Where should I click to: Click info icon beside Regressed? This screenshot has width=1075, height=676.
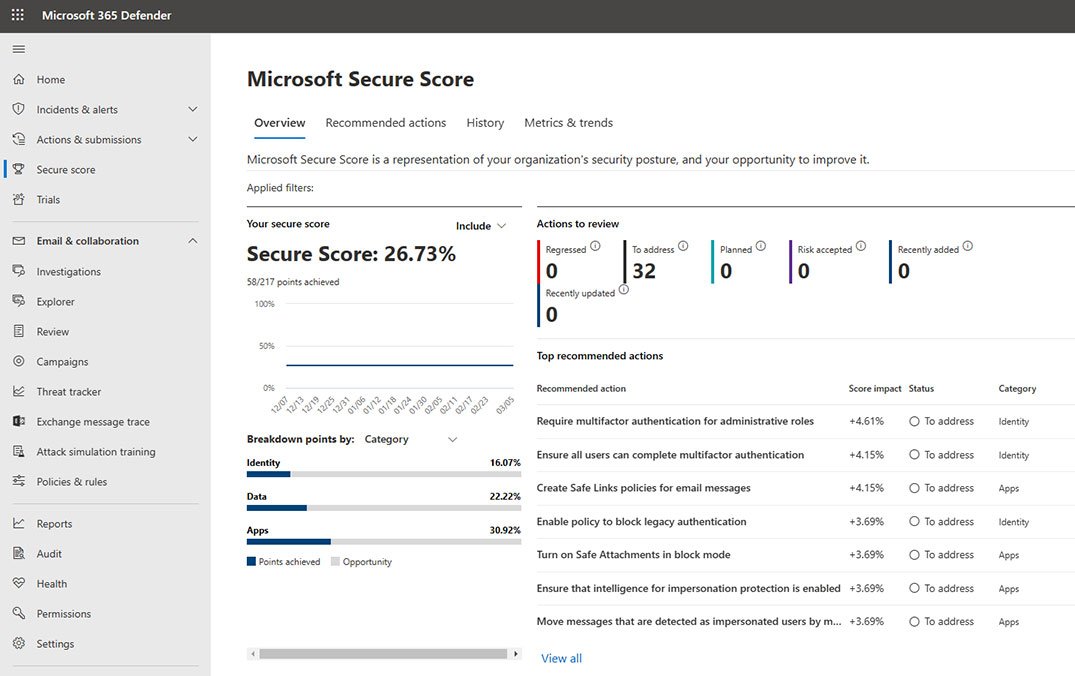point(595,246)
